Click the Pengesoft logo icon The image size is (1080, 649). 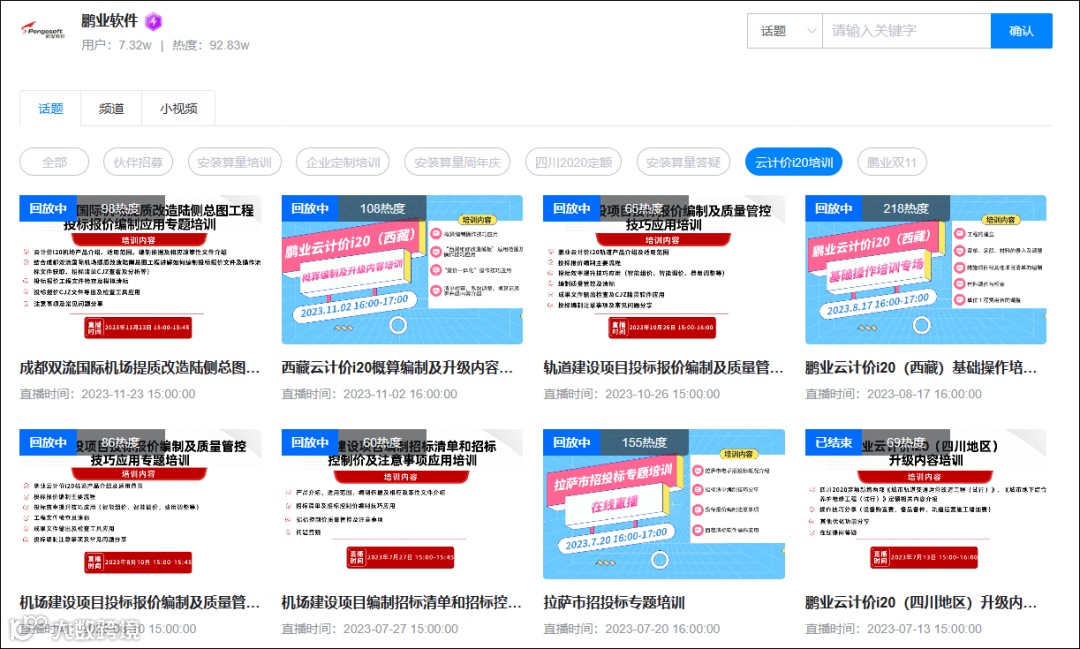pos(43,30)
